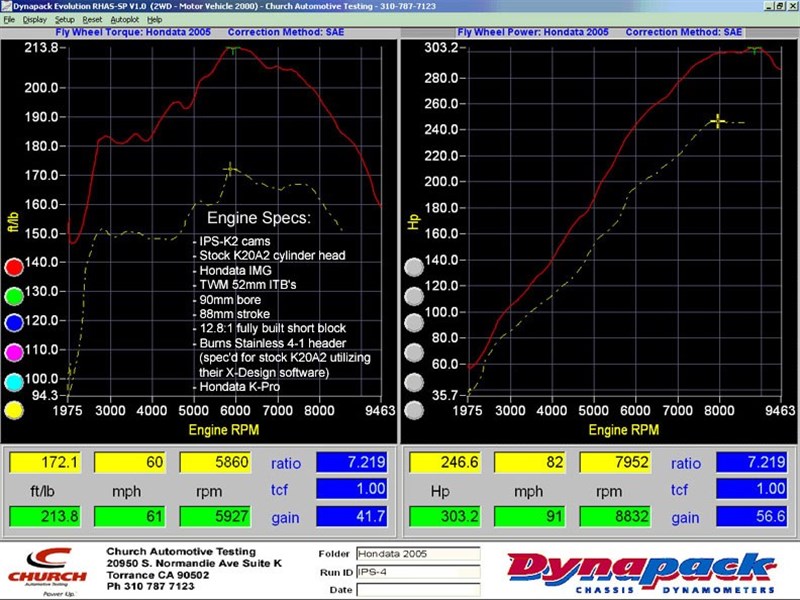This screenshot has width=800, height=600.
Task: Click first gray run indicator beside 140.0 on power graph
Action: [x=414, y=267]
